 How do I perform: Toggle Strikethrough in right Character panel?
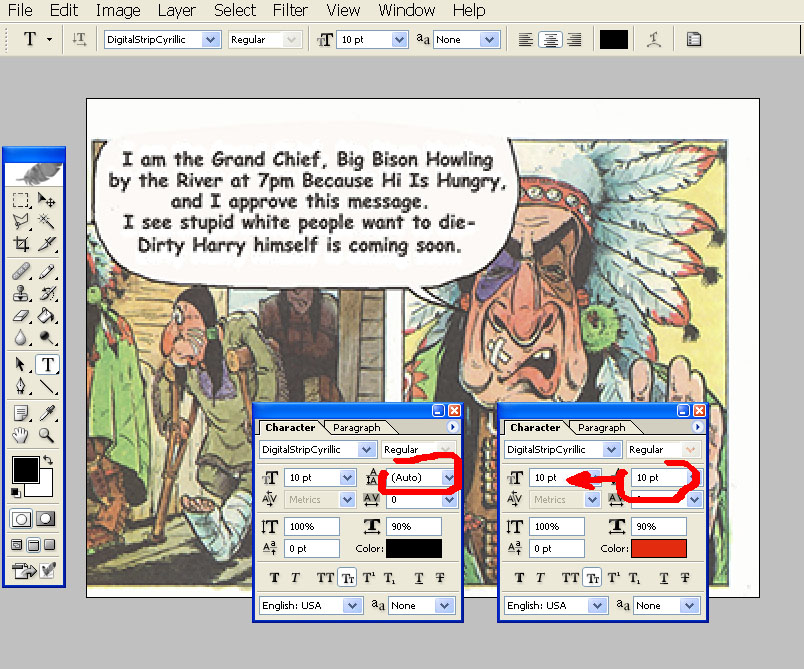(x=685, y=578)
